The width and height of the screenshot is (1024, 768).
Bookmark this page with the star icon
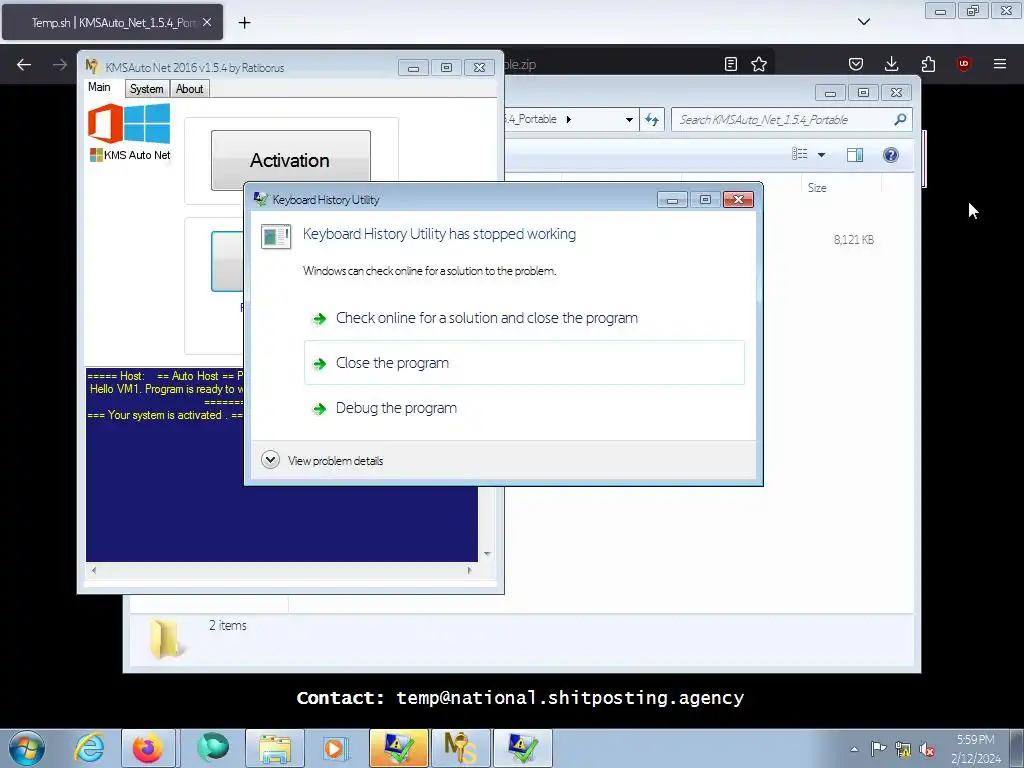759,64
